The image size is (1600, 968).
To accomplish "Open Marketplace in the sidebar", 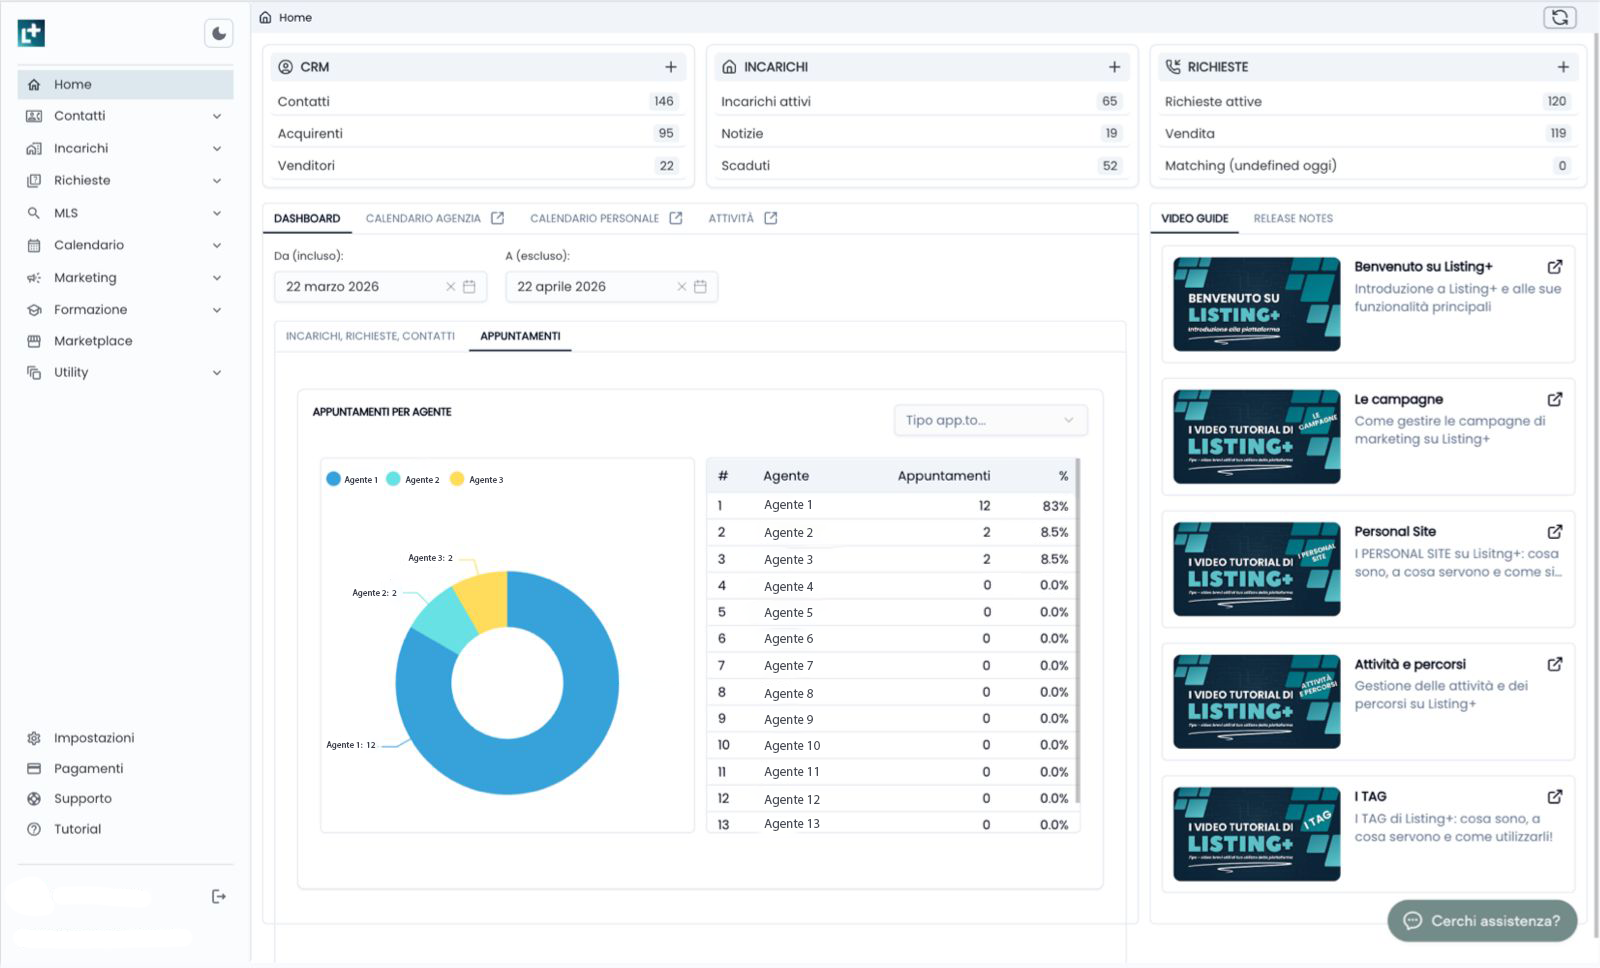I will 93,341.
